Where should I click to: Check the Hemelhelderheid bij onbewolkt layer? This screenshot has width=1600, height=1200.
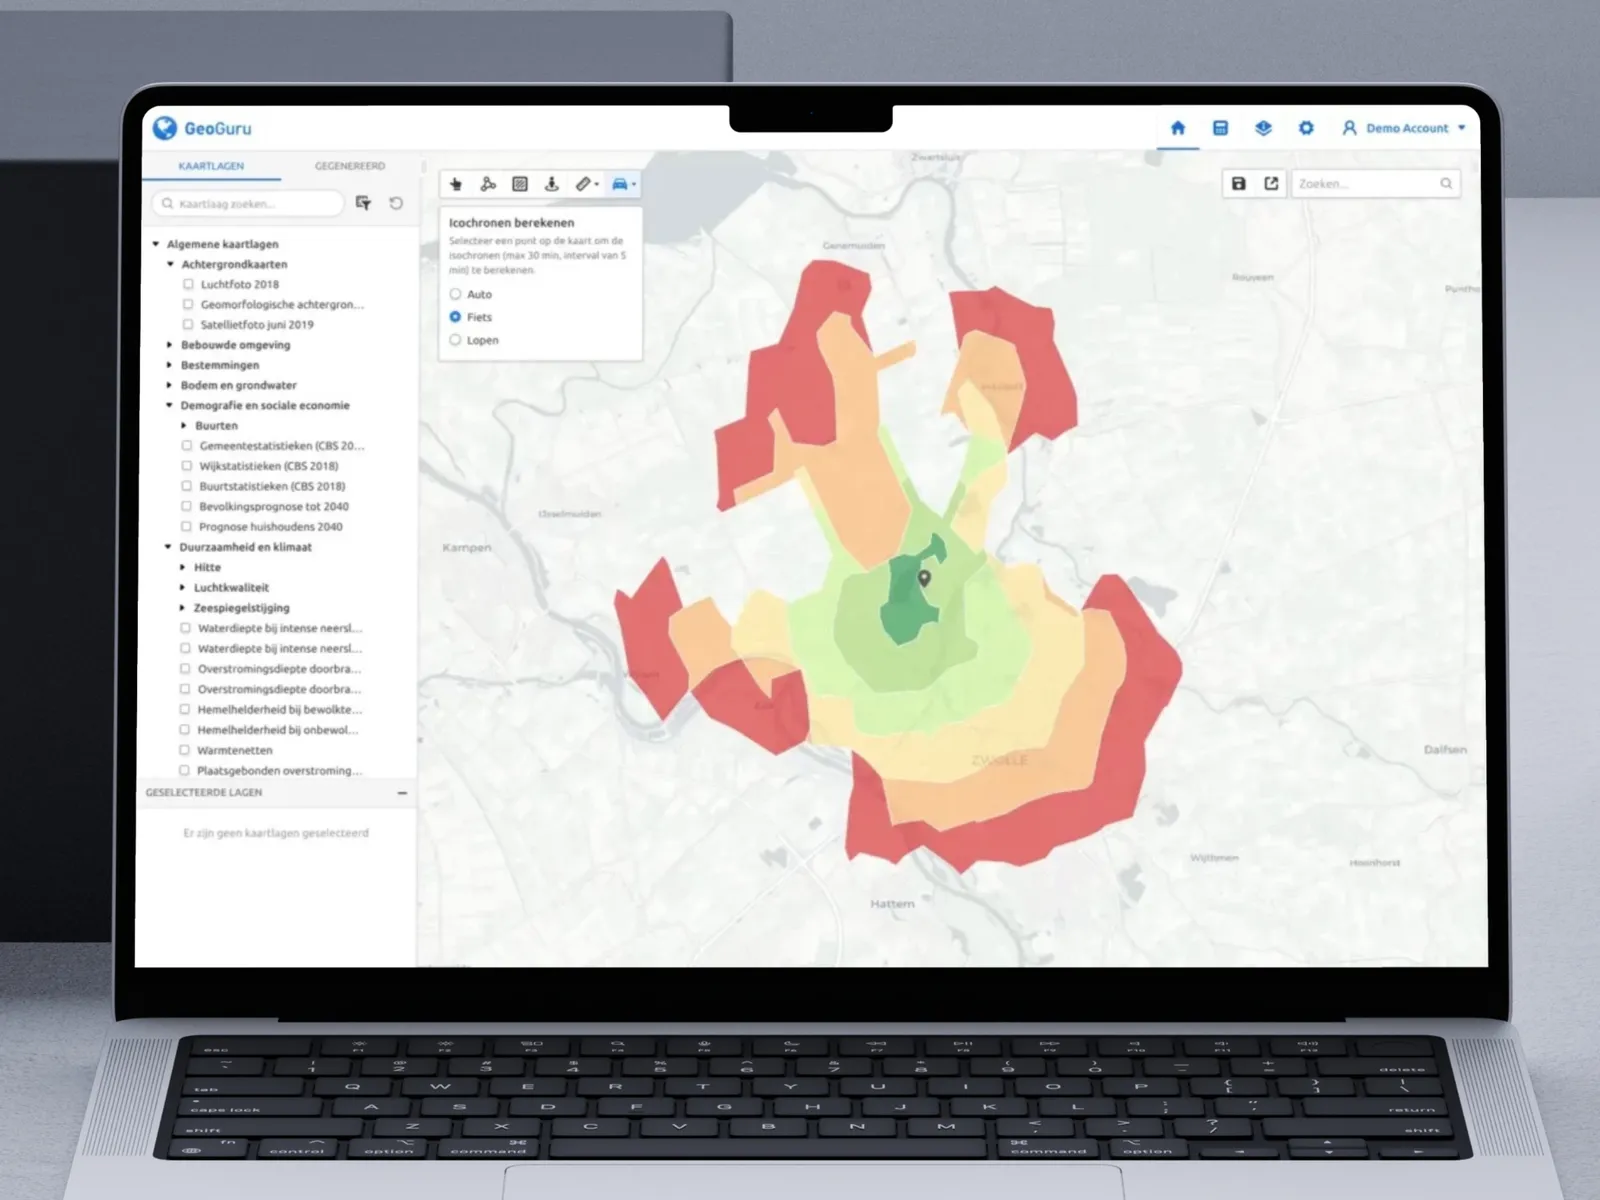click(x=185, y=729)
